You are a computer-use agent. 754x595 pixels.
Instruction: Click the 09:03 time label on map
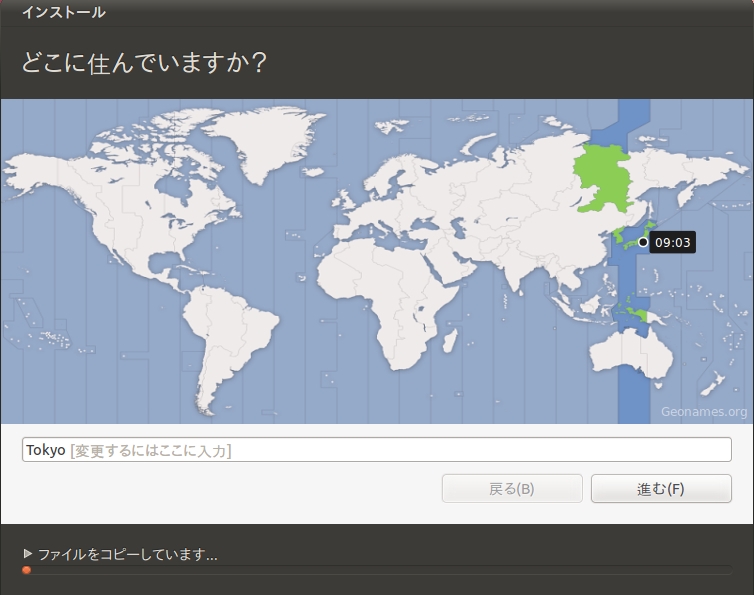click(x=672, y=242)
